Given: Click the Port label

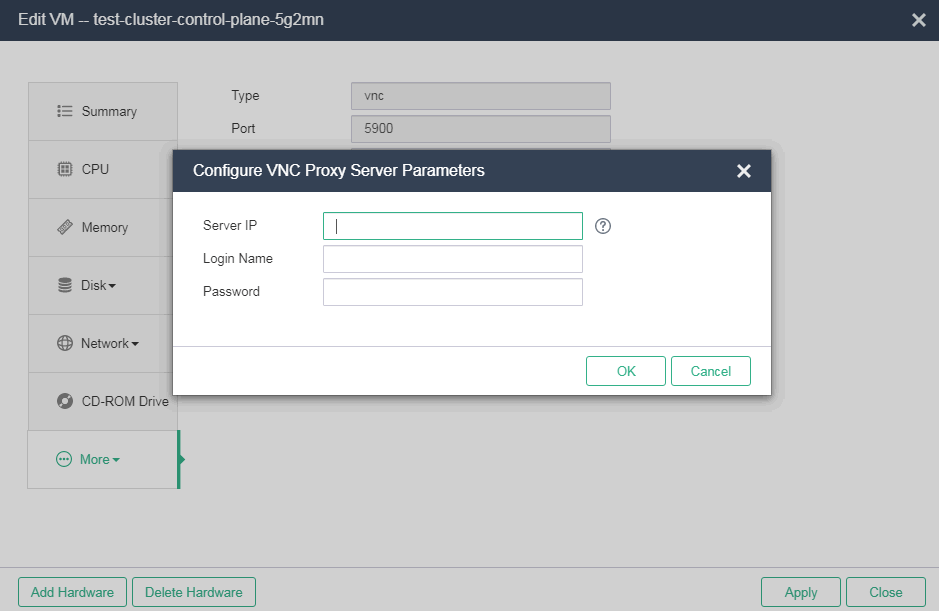Looking at the screenshot, I should pyautogui.click(x=243, y=128).
